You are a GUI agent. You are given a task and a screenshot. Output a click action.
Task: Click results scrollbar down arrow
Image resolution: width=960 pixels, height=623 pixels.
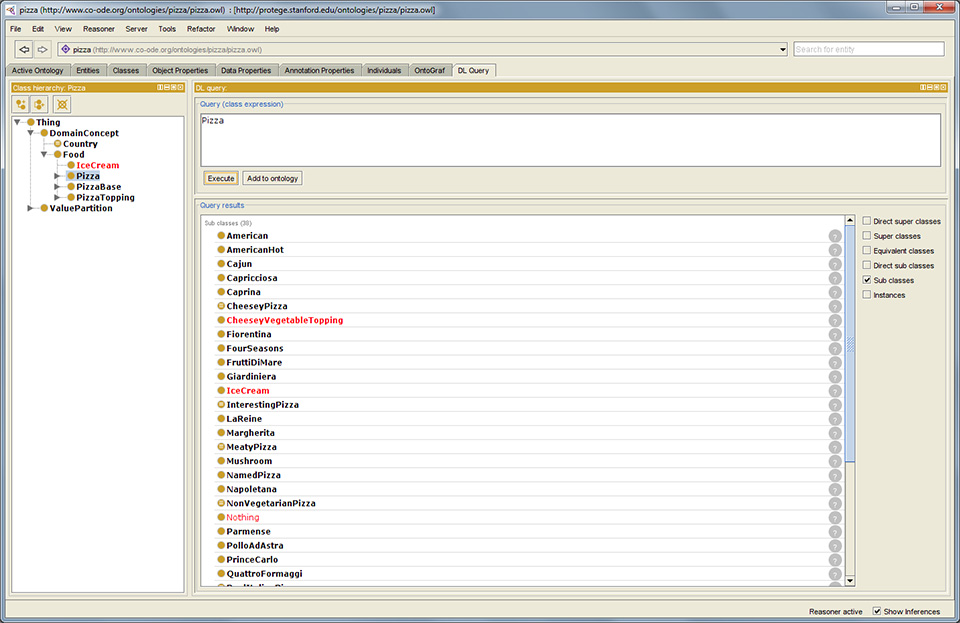(850, 580)
